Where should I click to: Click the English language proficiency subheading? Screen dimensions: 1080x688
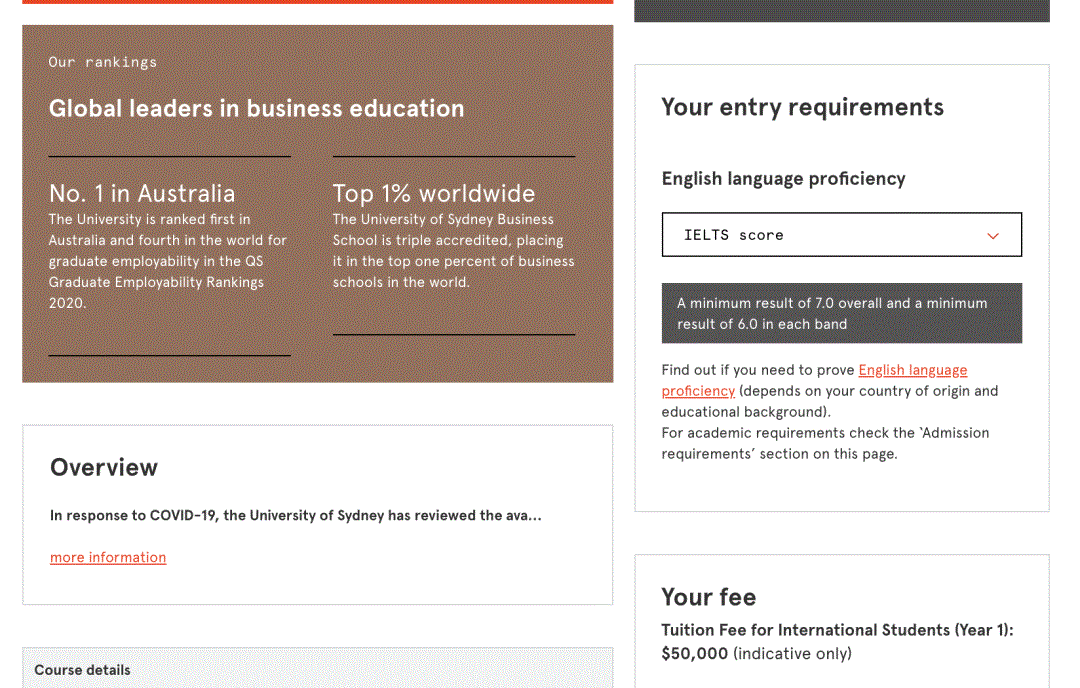(x=783, y=178)
